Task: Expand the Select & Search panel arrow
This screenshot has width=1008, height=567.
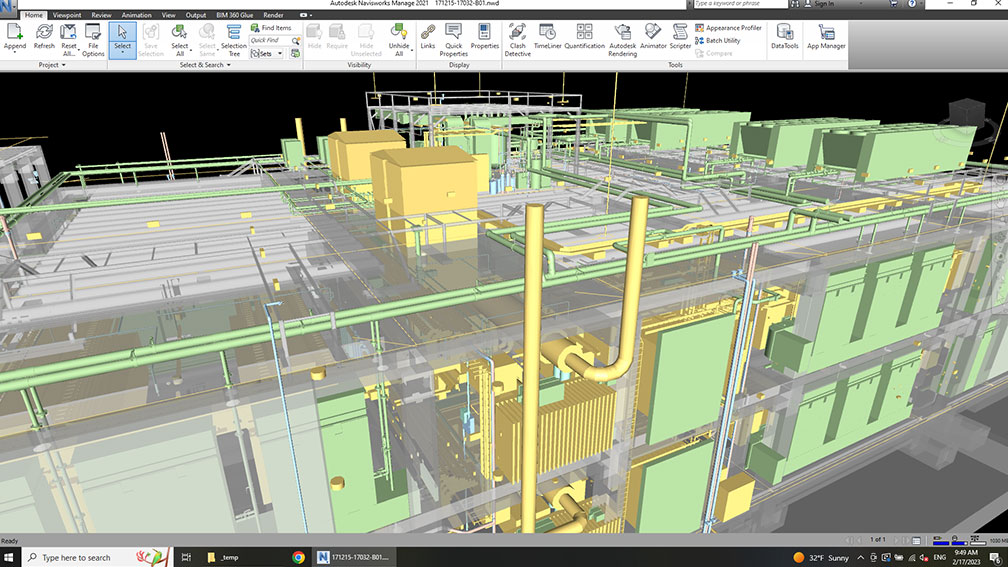Action: pyautogui.click(x=228, y=65)
